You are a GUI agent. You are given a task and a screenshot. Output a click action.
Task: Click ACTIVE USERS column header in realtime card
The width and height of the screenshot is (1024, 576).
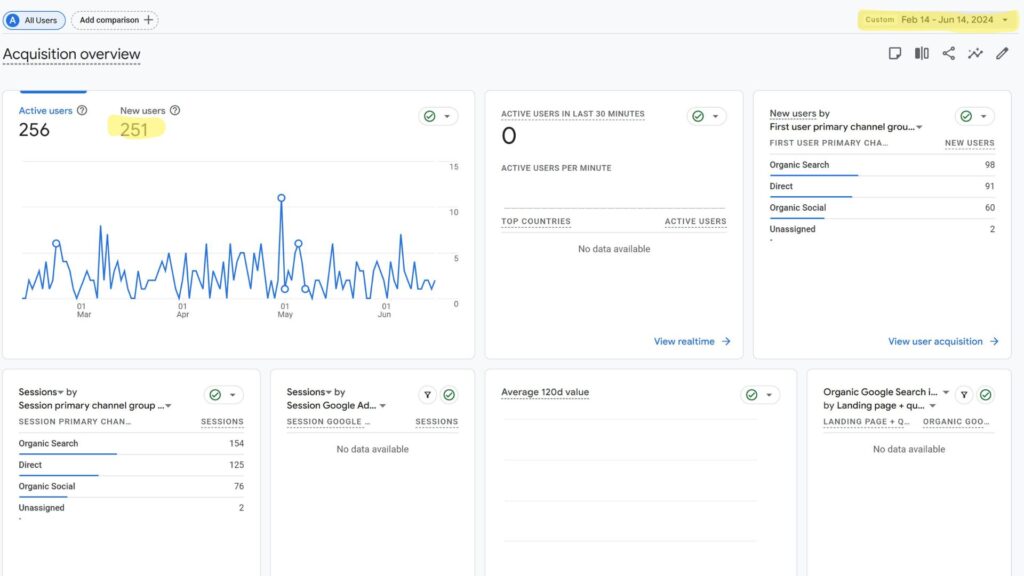click(696, 222)
